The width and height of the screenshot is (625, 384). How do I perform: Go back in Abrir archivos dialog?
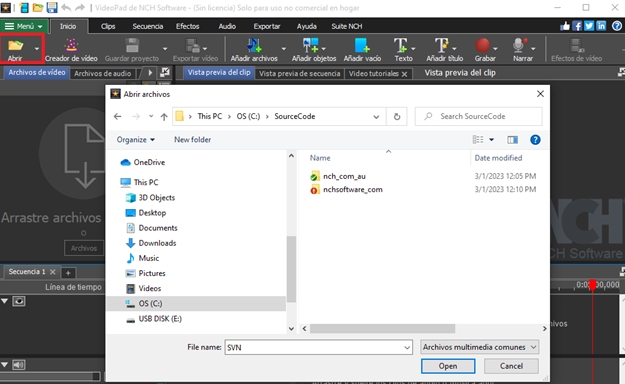click(x=117, y=116)
